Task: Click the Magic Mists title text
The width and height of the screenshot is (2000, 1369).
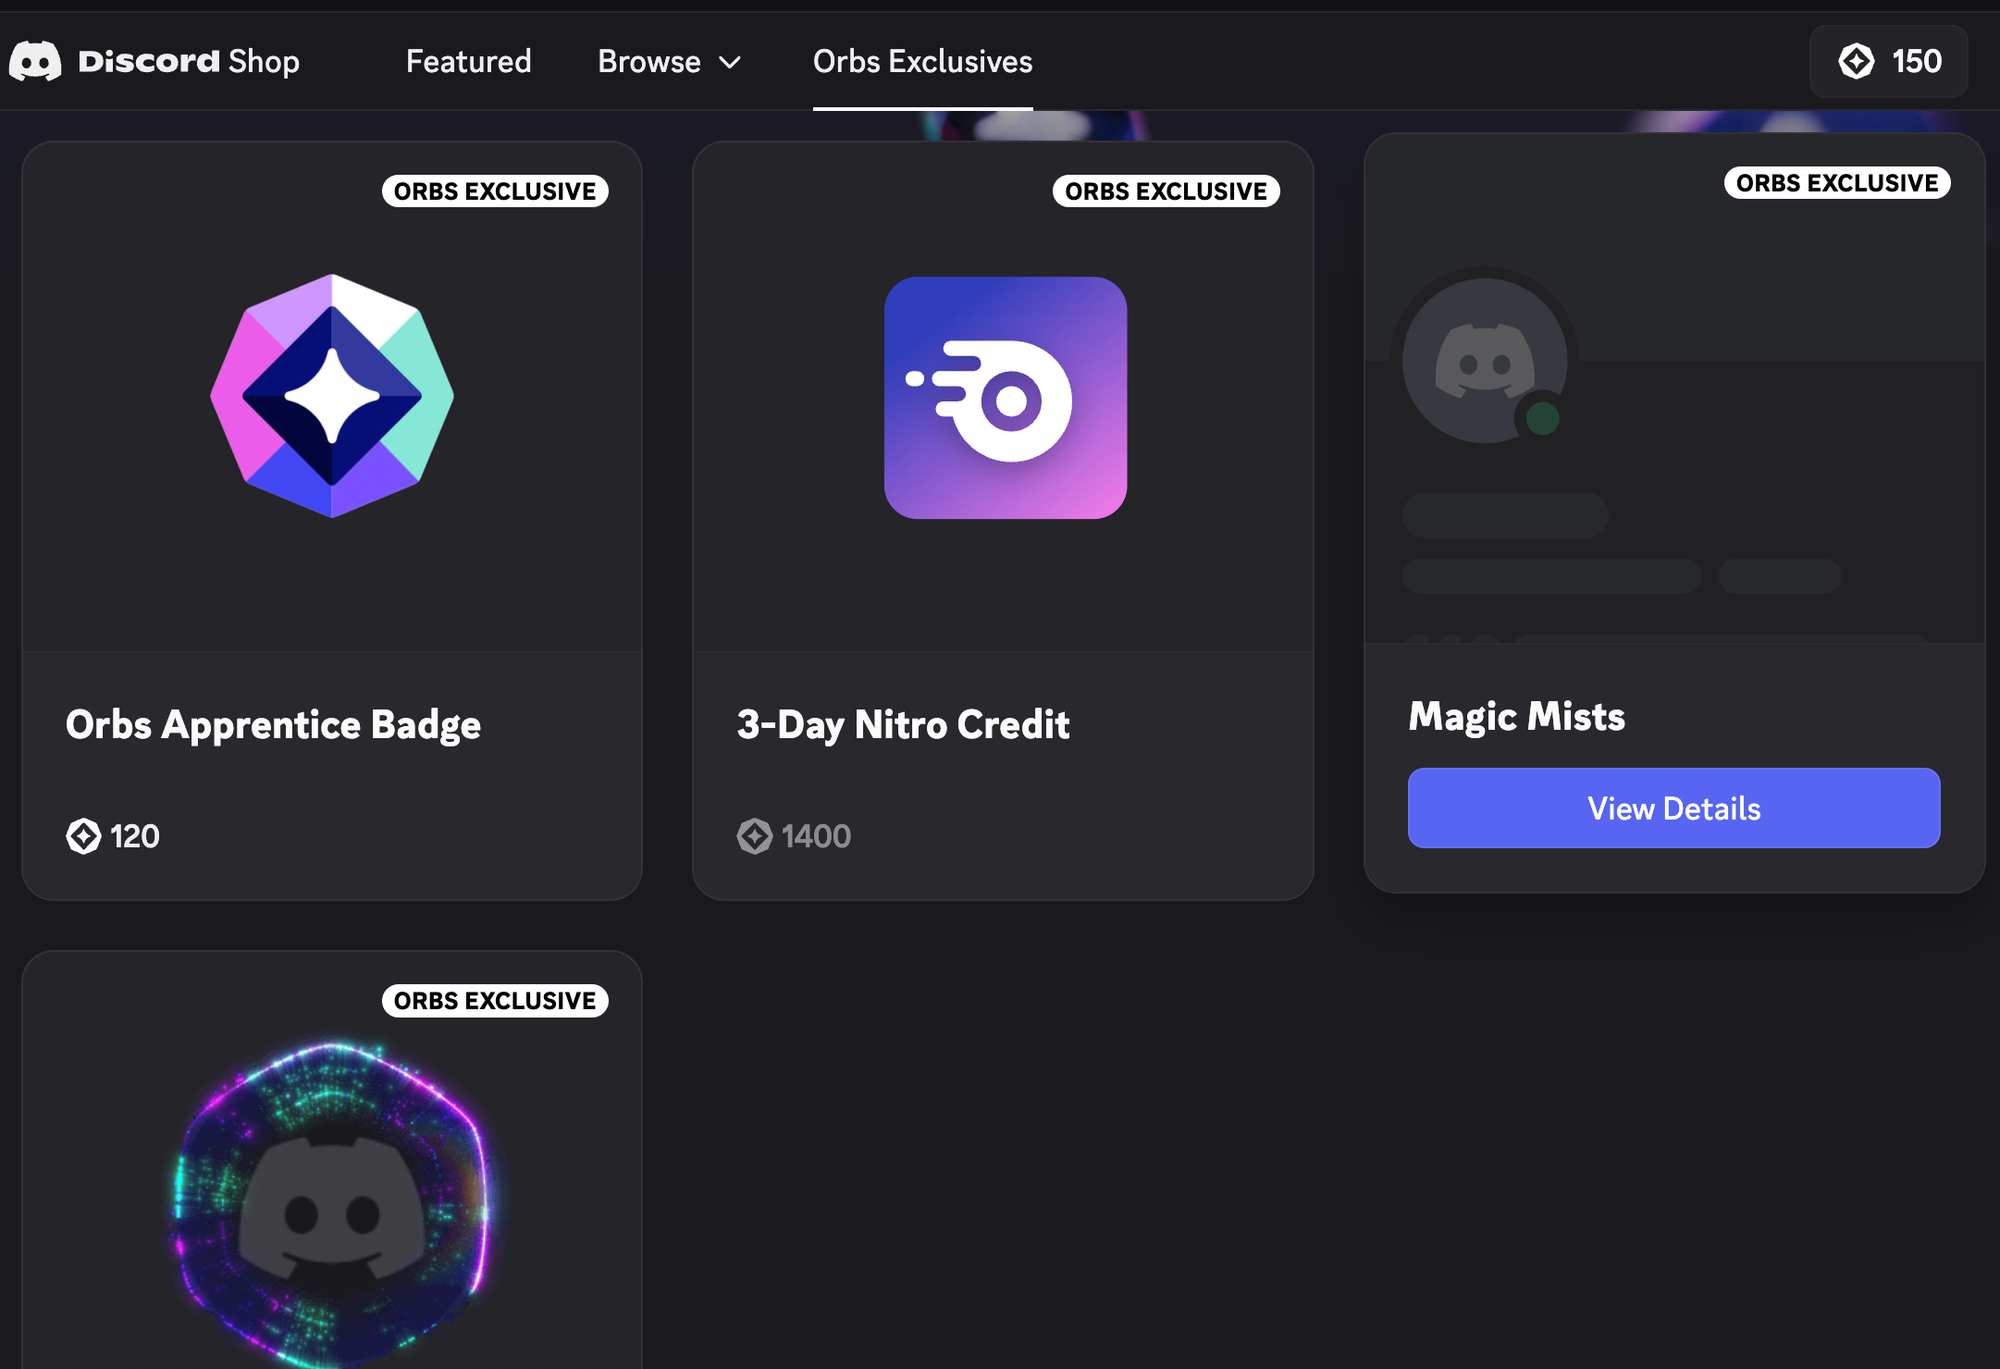Action: [x=1516, y=717]
